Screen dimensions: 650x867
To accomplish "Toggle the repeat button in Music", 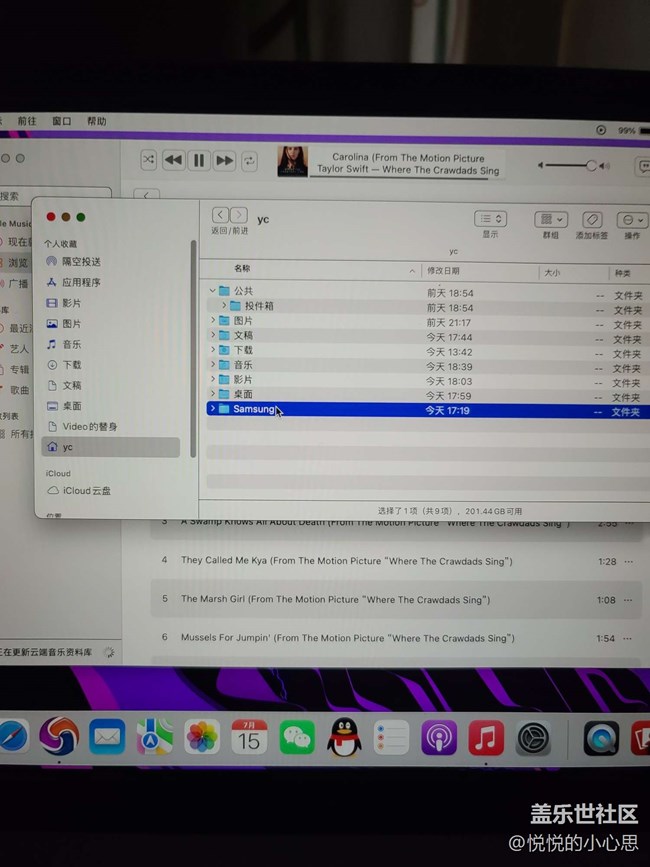I will [x=249, y=160].
